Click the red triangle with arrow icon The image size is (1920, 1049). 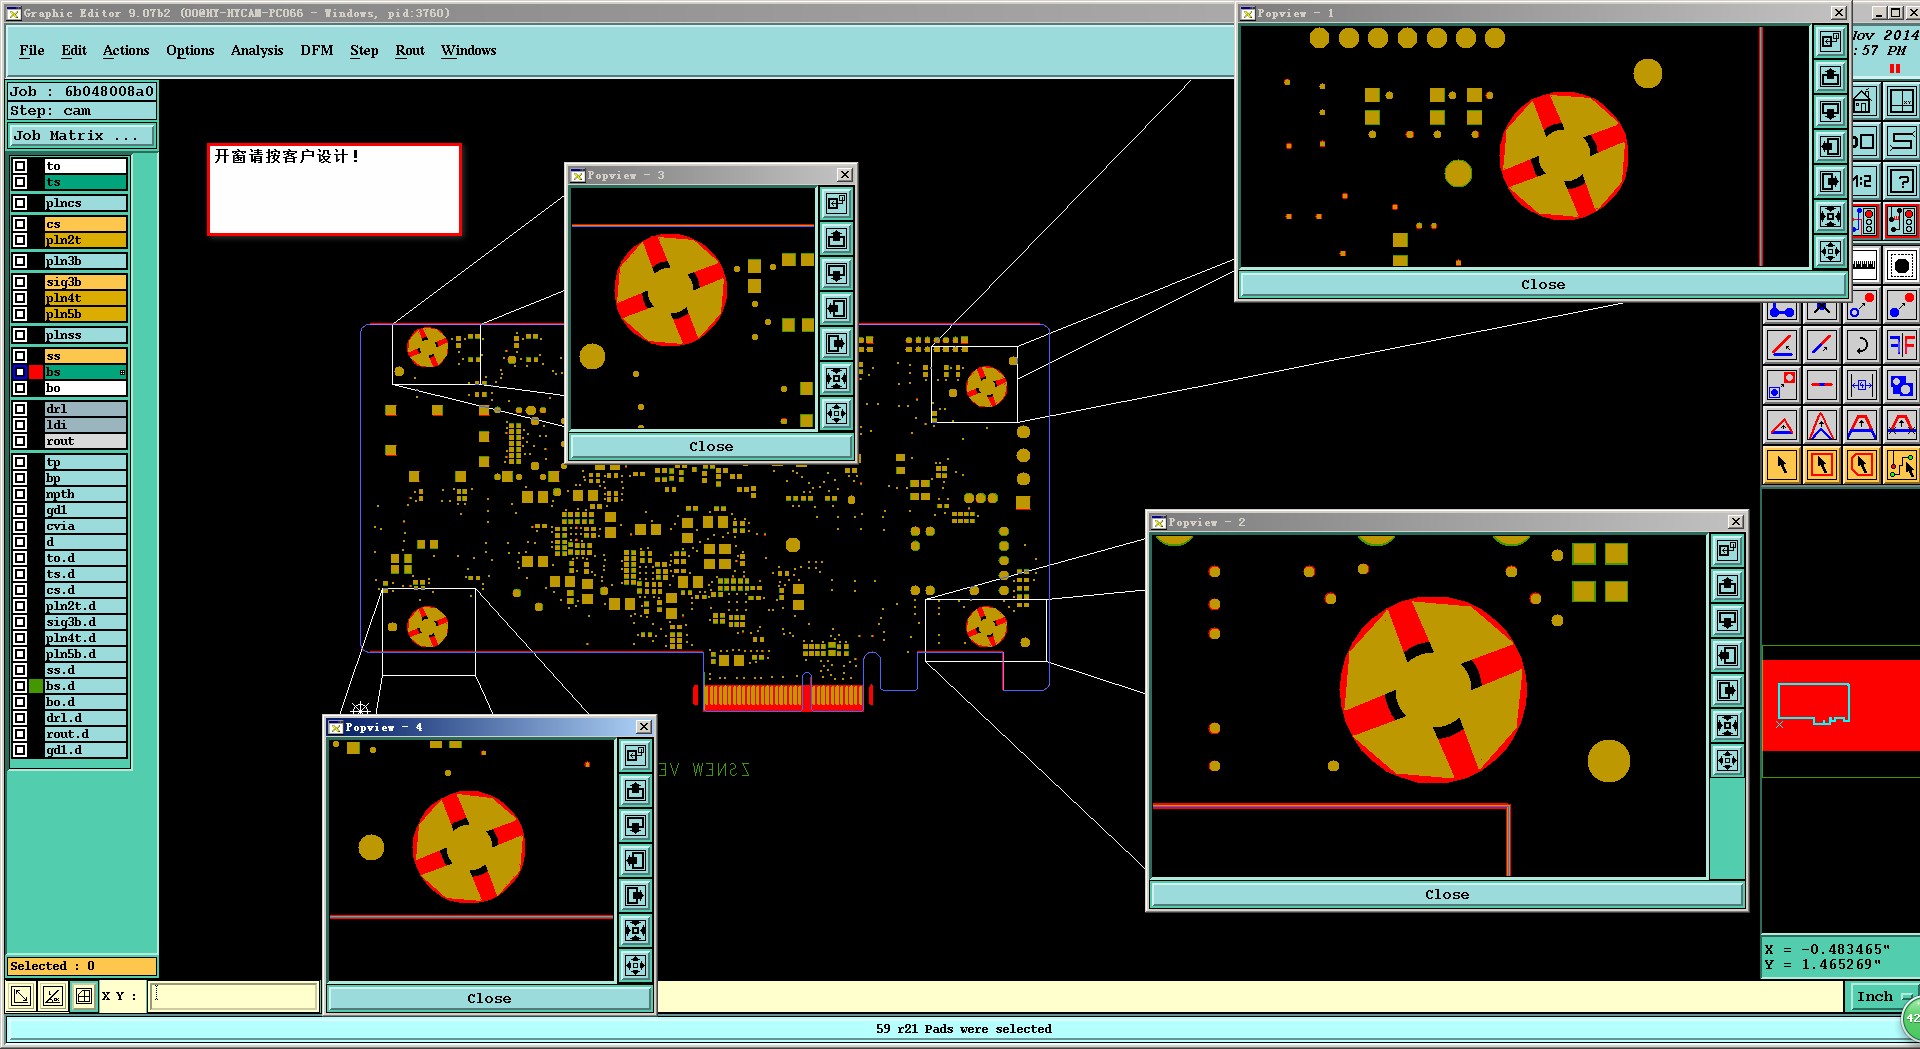[x=1782, y=425]
